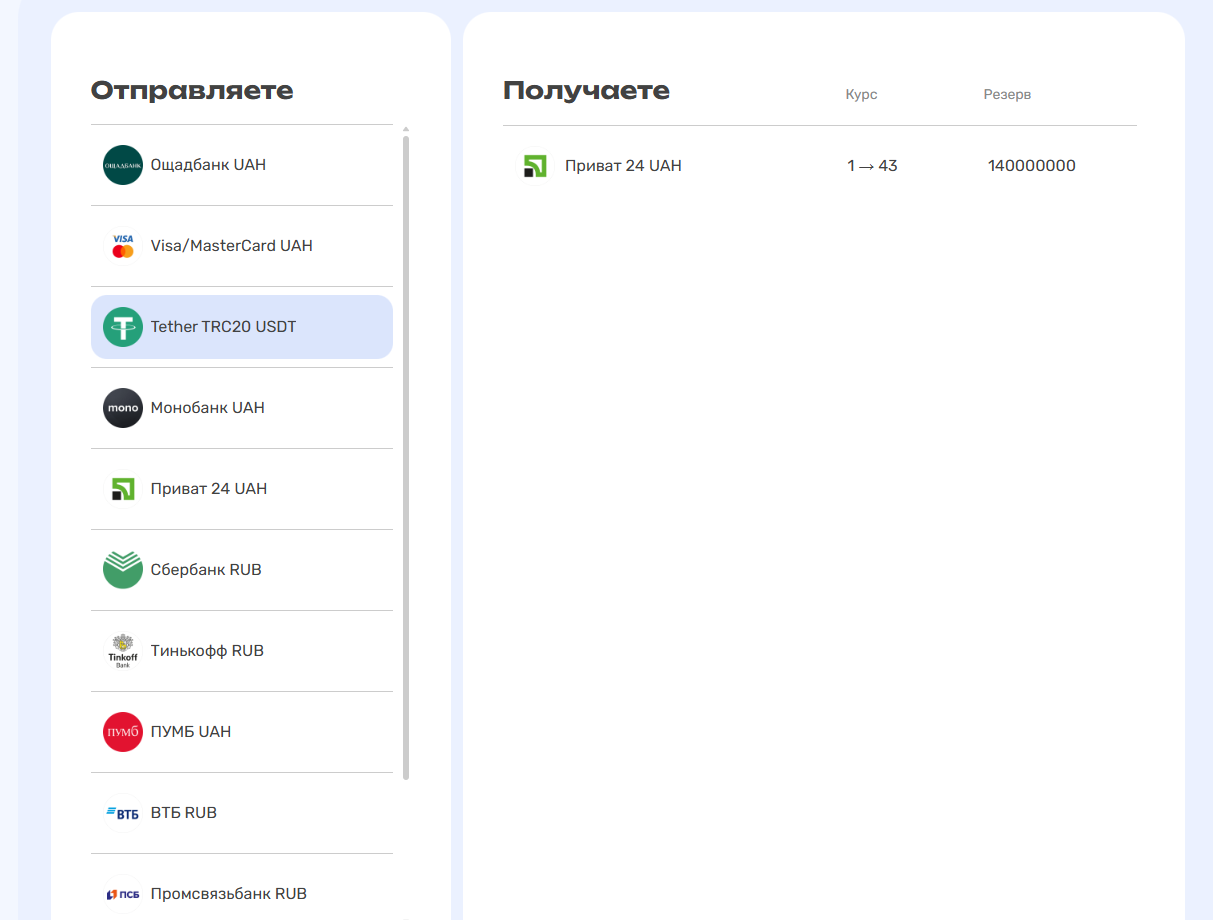Click the Privat 24 icon in send list

123,489
